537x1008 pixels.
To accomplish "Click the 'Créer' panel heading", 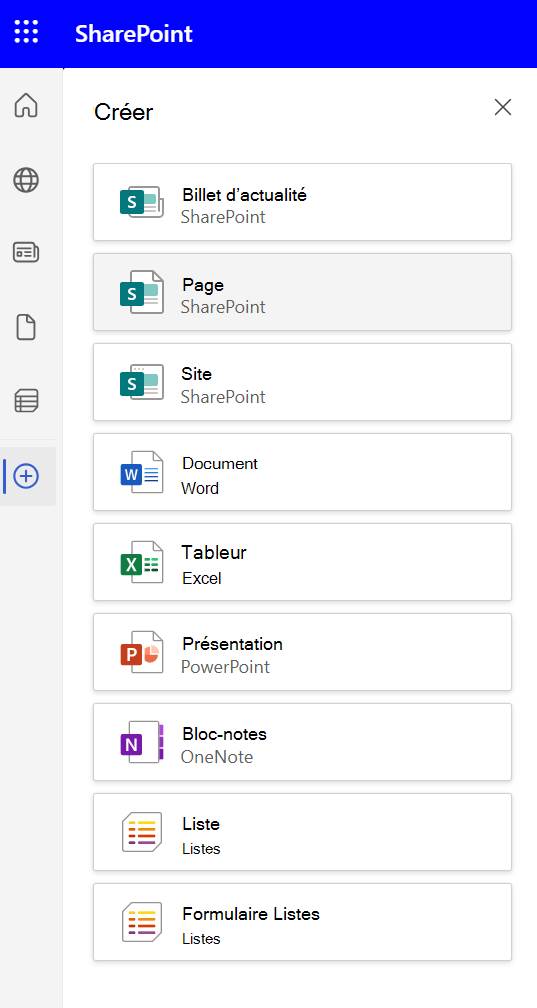I will point(123,112).
